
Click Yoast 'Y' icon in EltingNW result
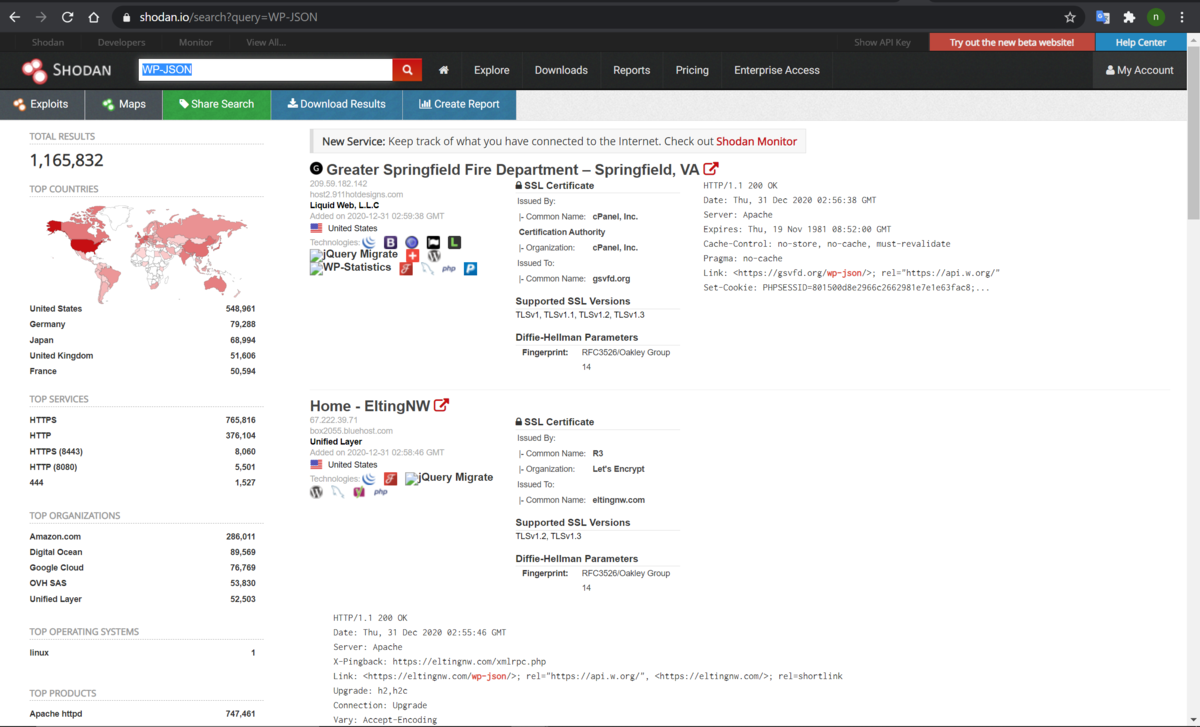[359, 492]
